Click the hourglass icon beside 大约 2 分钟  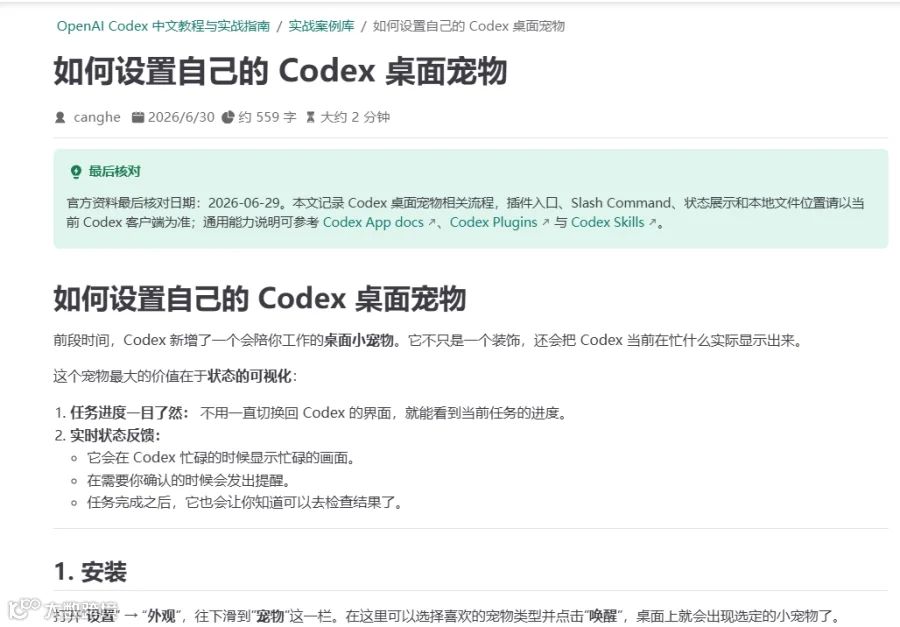311,117
